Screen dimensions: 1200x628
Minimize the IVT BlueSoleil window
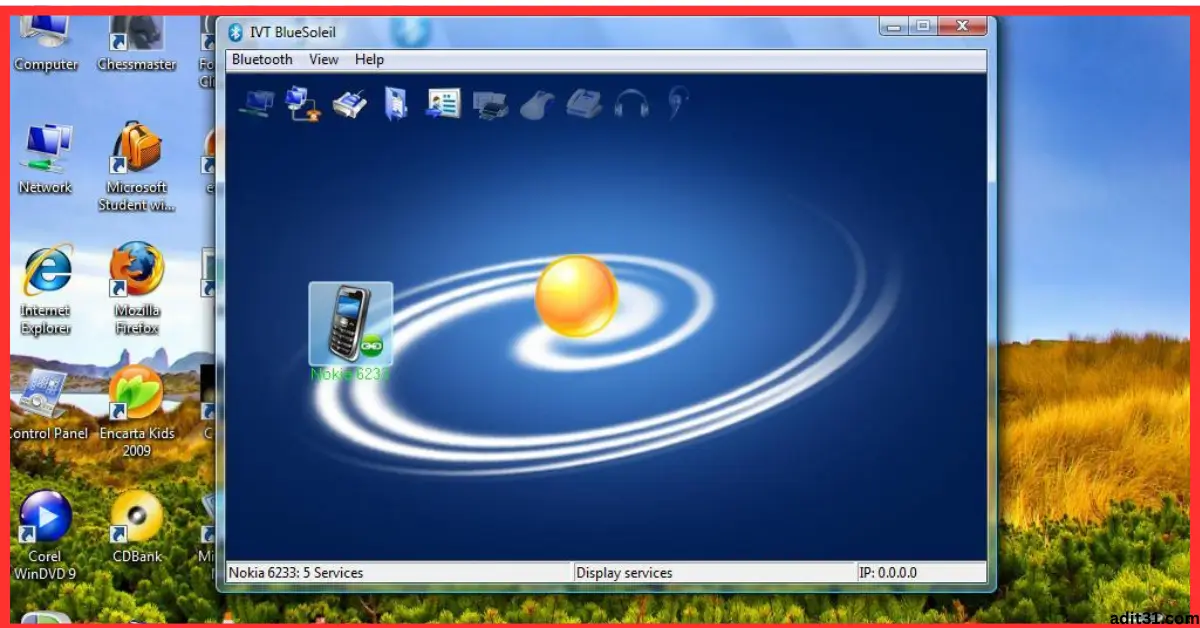894,26
